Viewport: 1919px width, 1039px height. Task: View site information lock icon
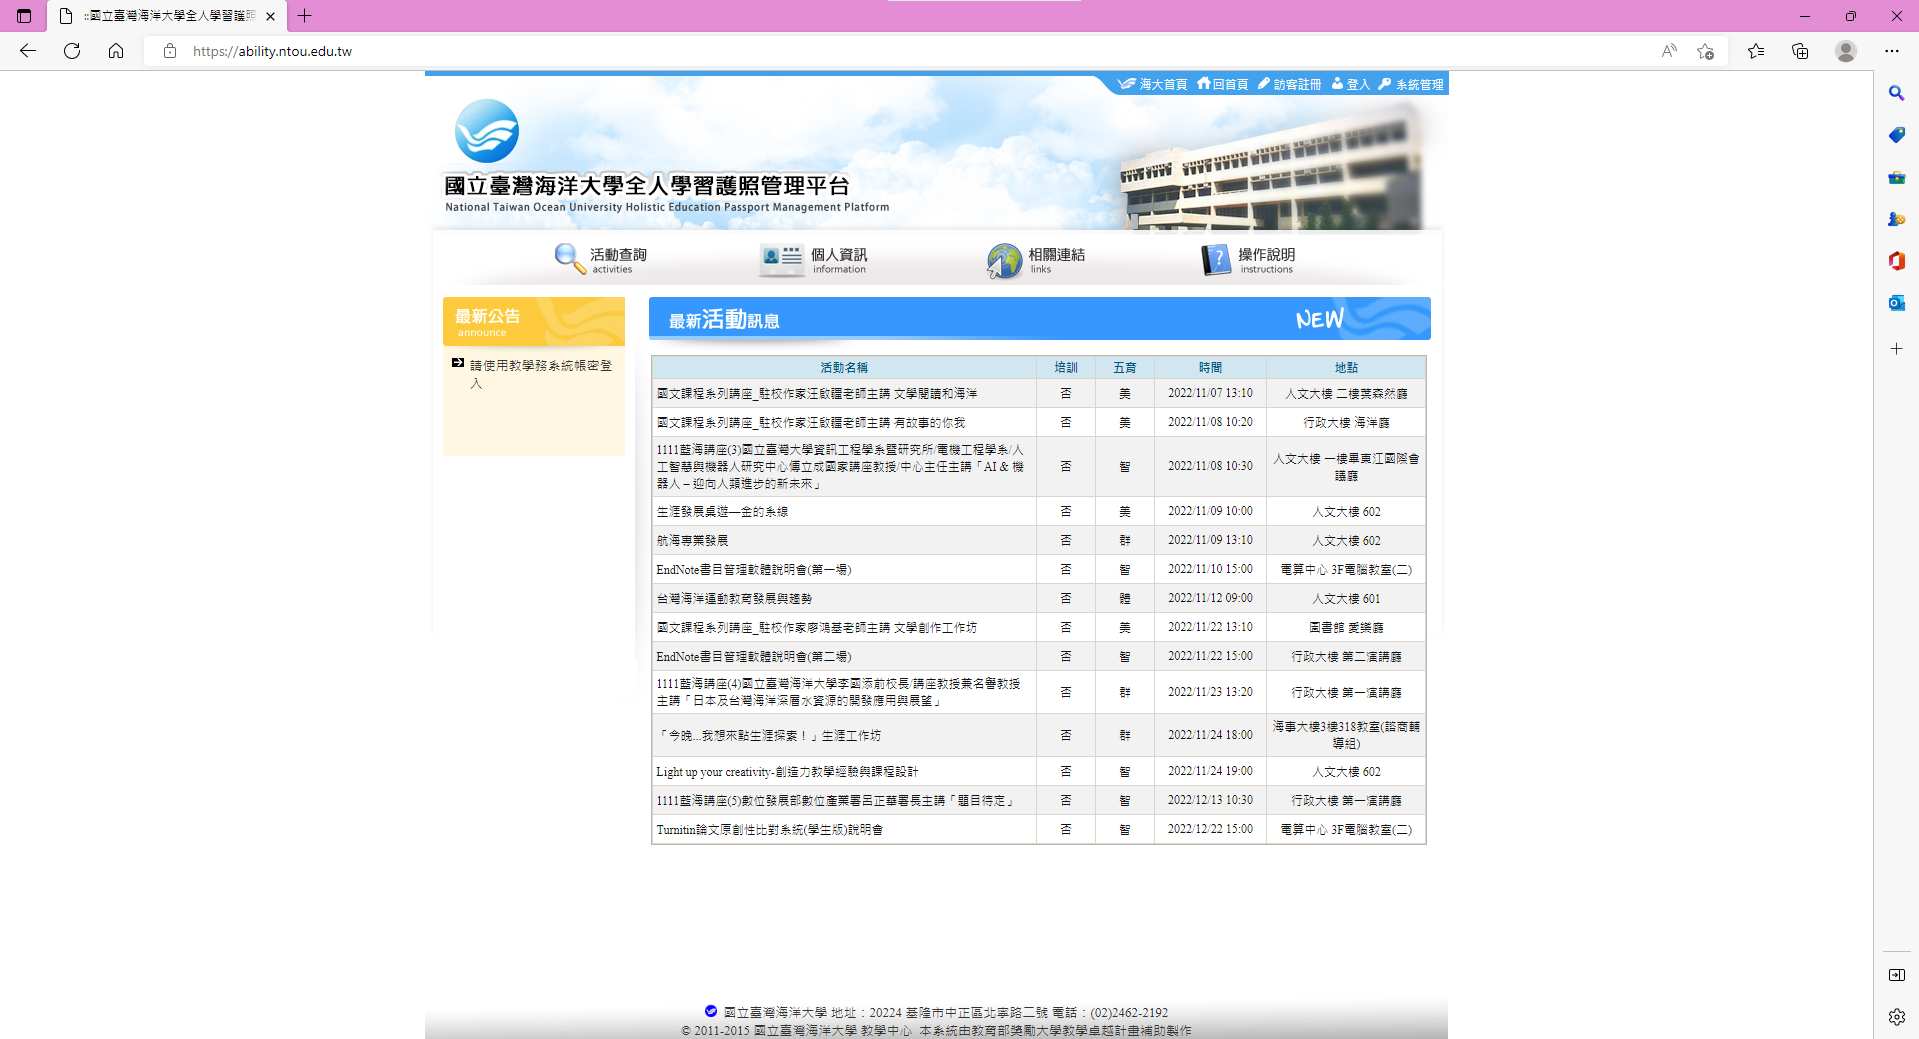[170, 51]
